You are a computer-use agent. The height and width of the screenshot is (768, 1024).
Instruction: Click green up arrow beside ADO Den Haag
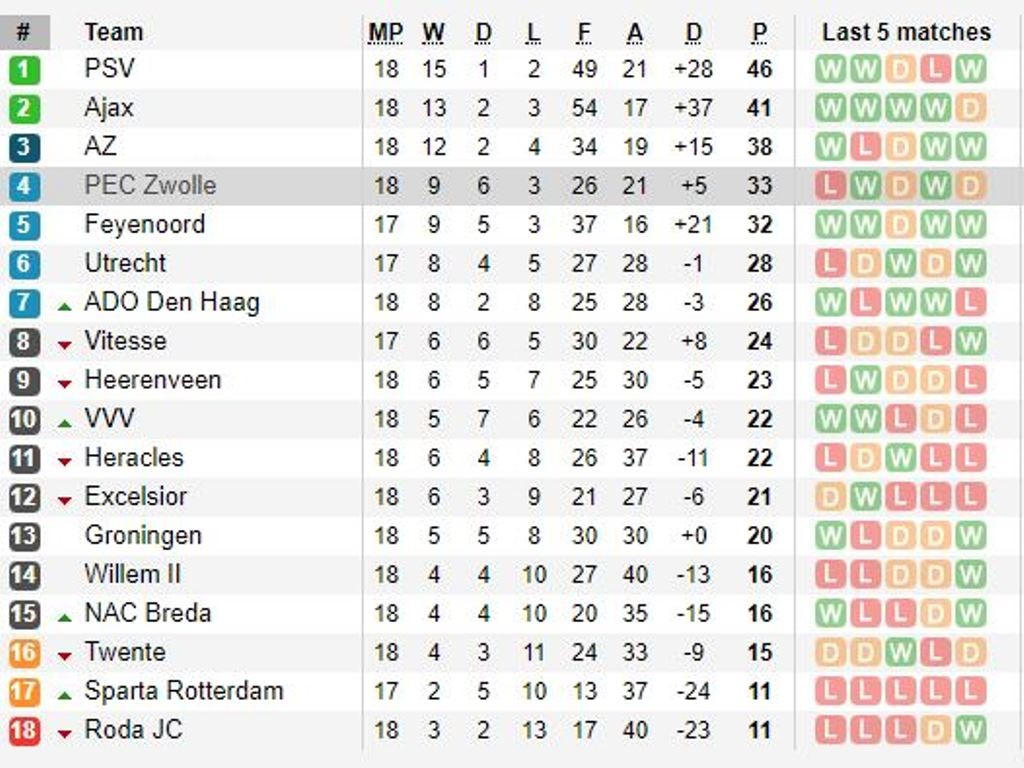click(65, 306)
